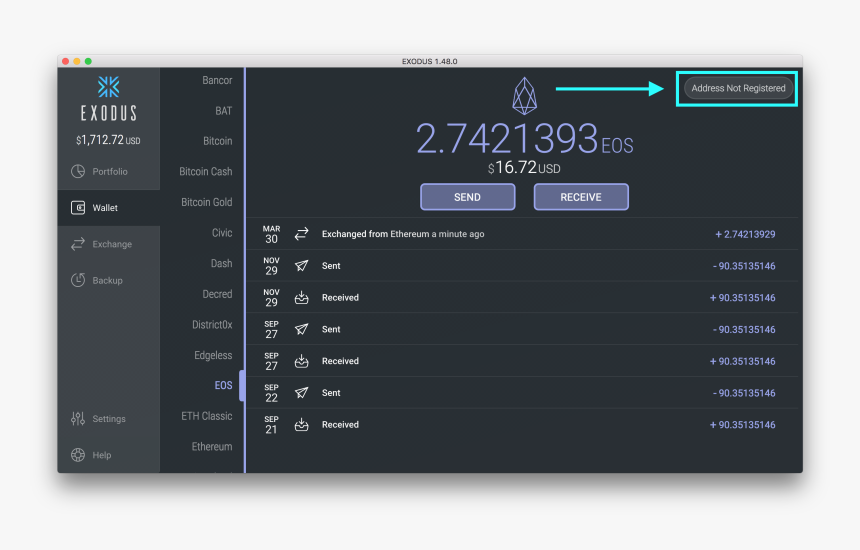The height and width of the screenshot is (550, 860).
Task: Click sent paper-plane icon on Sep 22 row
Action: point(301,393)
